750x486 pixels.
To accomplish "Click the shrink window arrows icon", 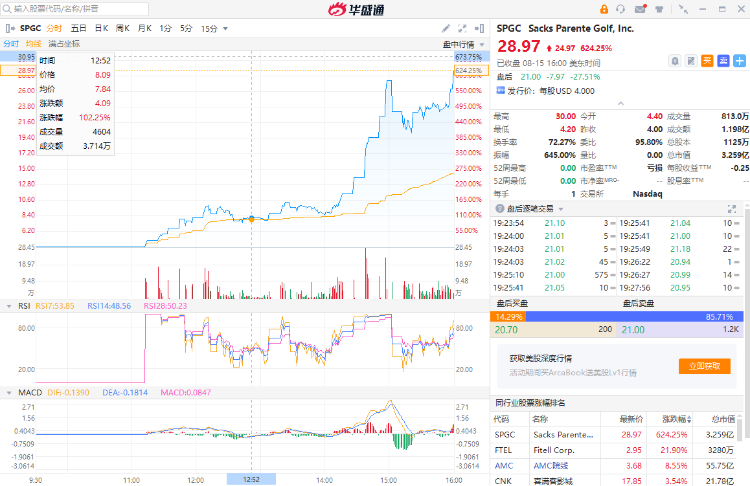I will (684, 9).
